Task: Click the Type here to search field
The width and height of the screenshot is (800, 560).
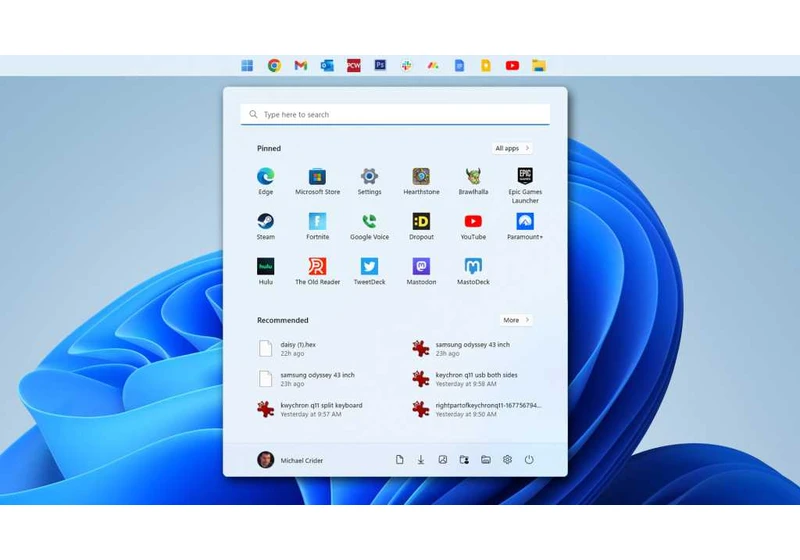Action: point(395,114)
